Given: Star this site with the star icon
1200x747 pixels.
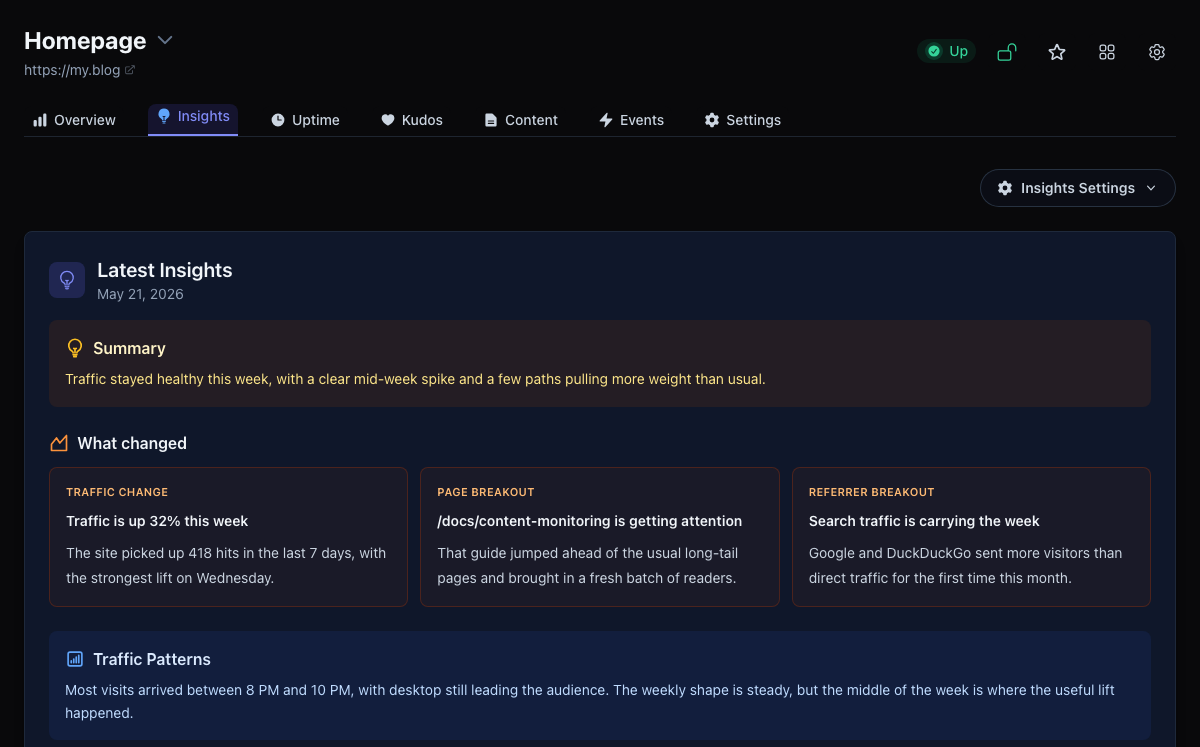Looking at the screenshot, I should tap(1057, 52).
